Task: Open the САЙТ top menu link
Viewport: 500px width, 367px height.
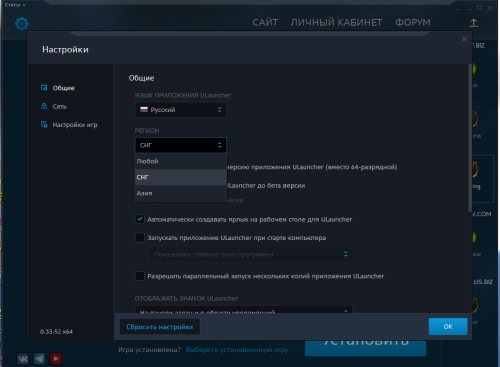Action: (265, 22)
